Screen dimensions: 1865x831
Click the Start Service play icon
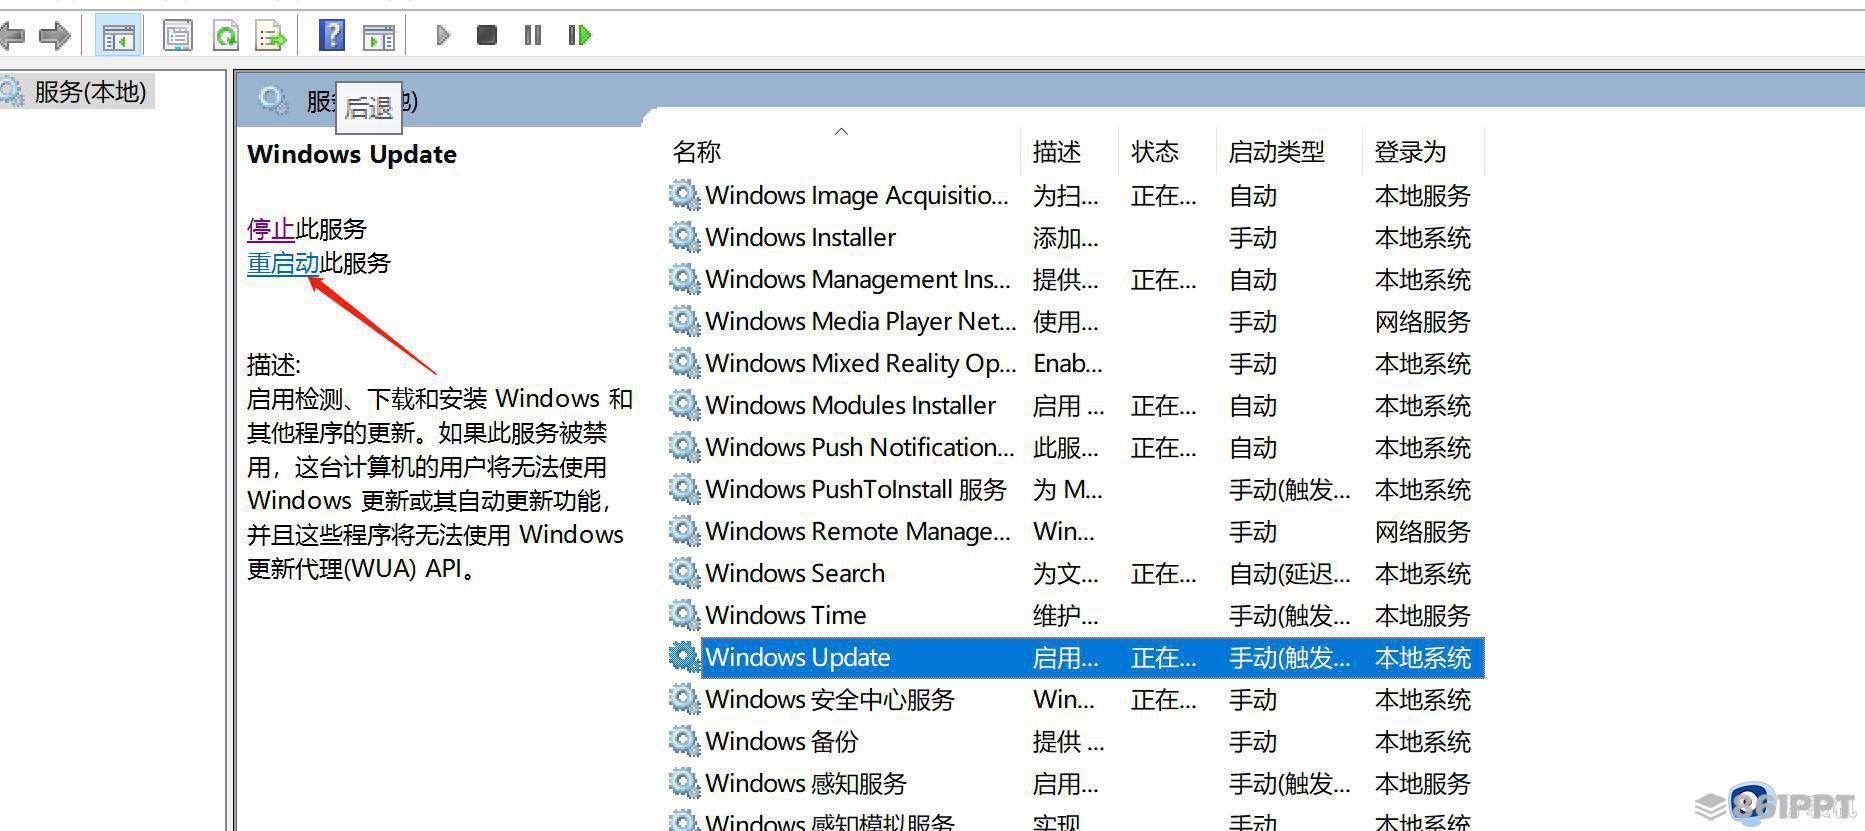(443, 36)
